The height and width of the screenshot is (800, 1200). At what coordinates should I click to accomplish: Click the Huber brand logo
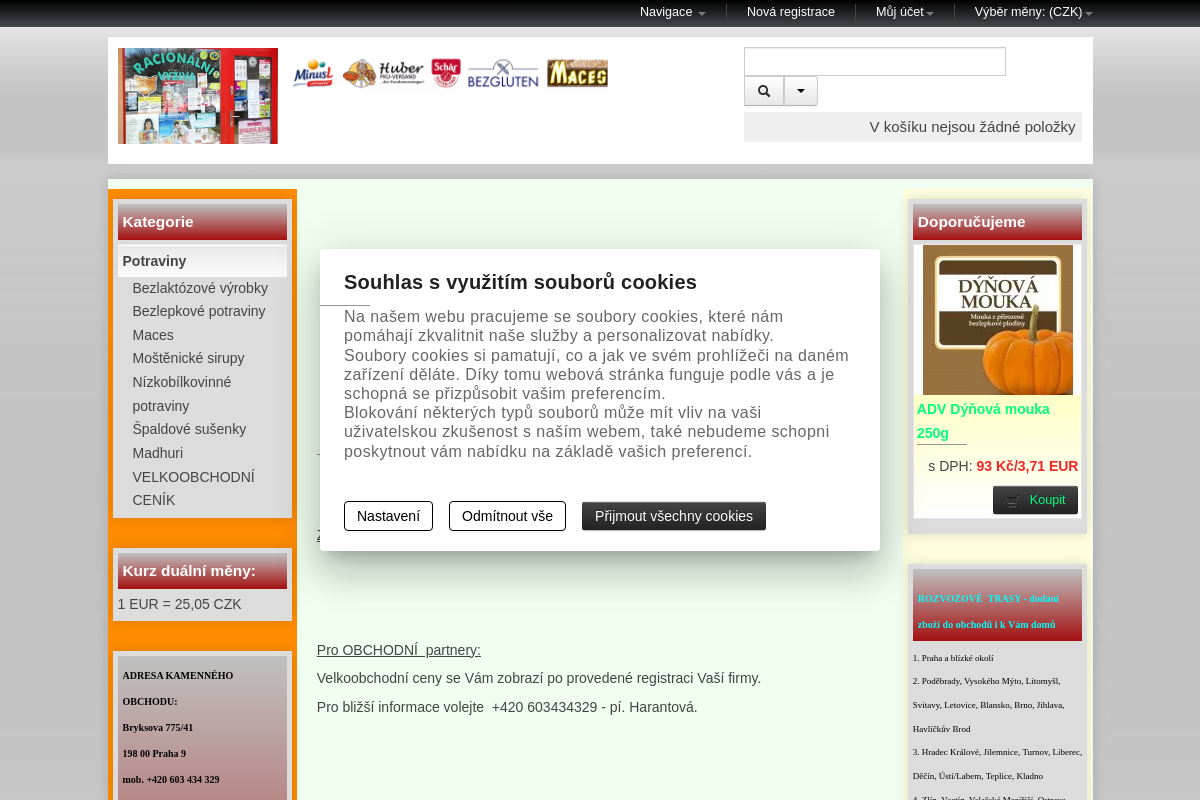point(383,73)
